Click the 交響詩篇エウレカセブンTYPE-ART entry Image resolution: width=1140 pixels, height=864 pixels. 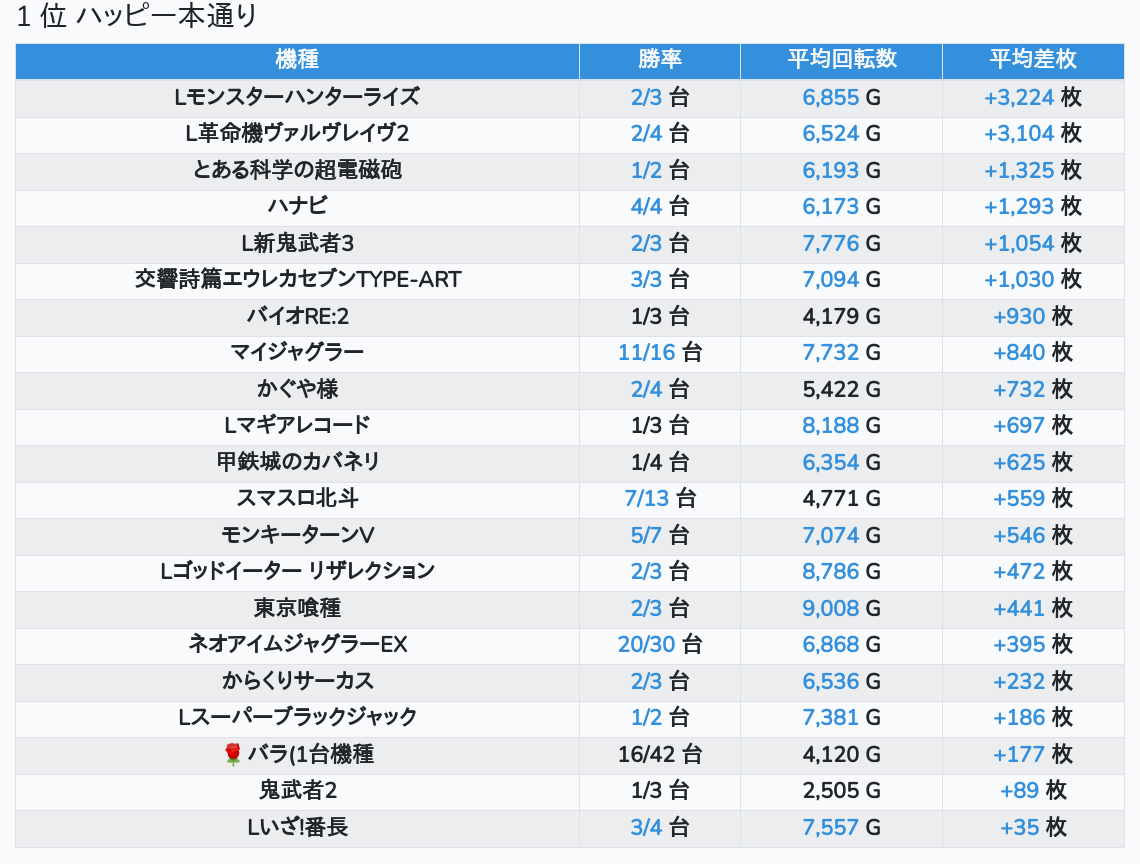297,279
